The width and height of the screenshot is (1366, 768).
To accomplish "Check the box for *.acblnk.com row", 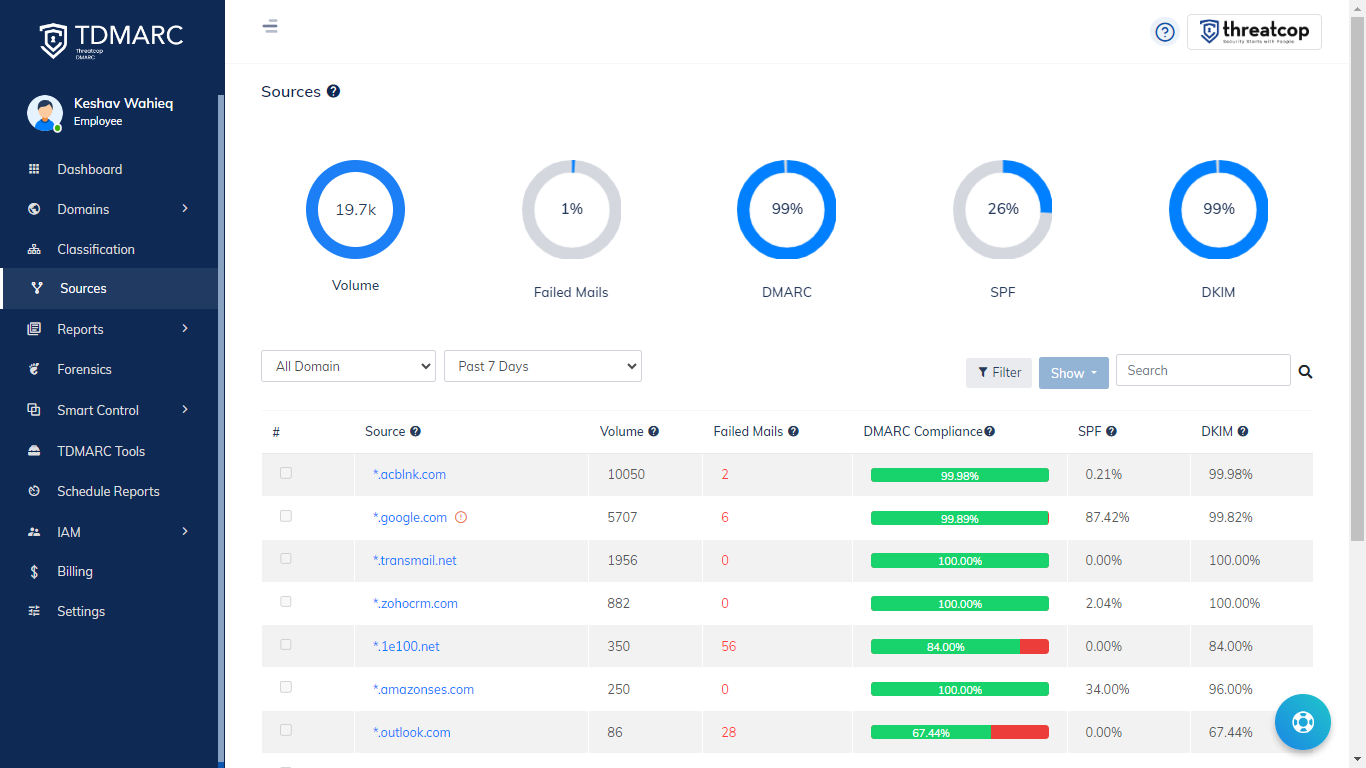I will (x=286, y=473).
